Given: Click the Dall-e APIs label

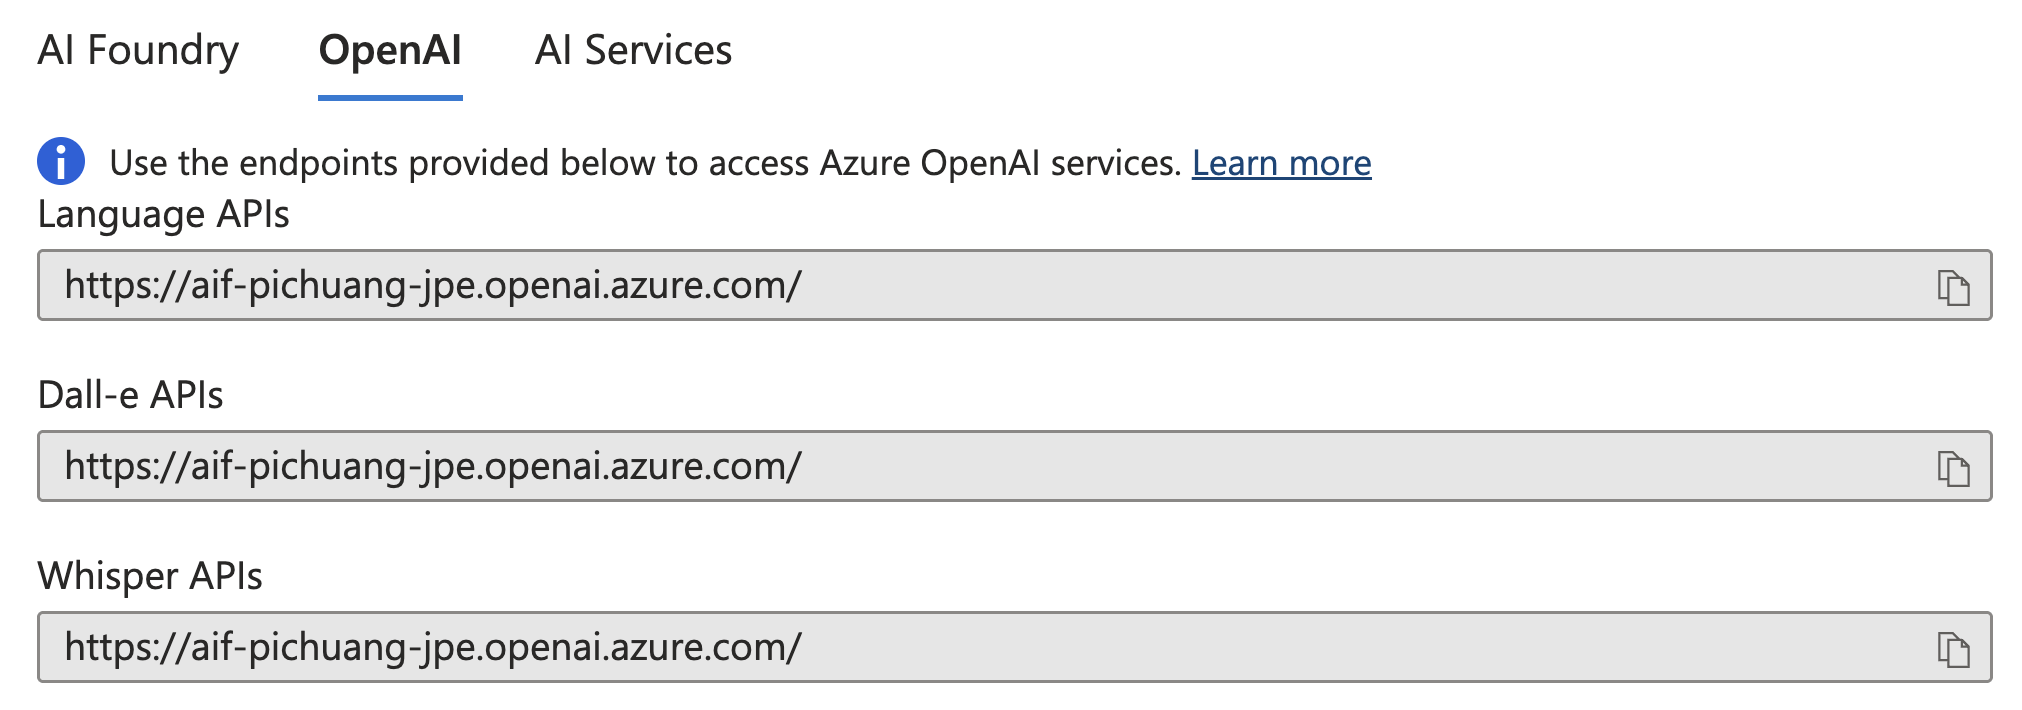Looking at the screenshot, I should 130,396.
